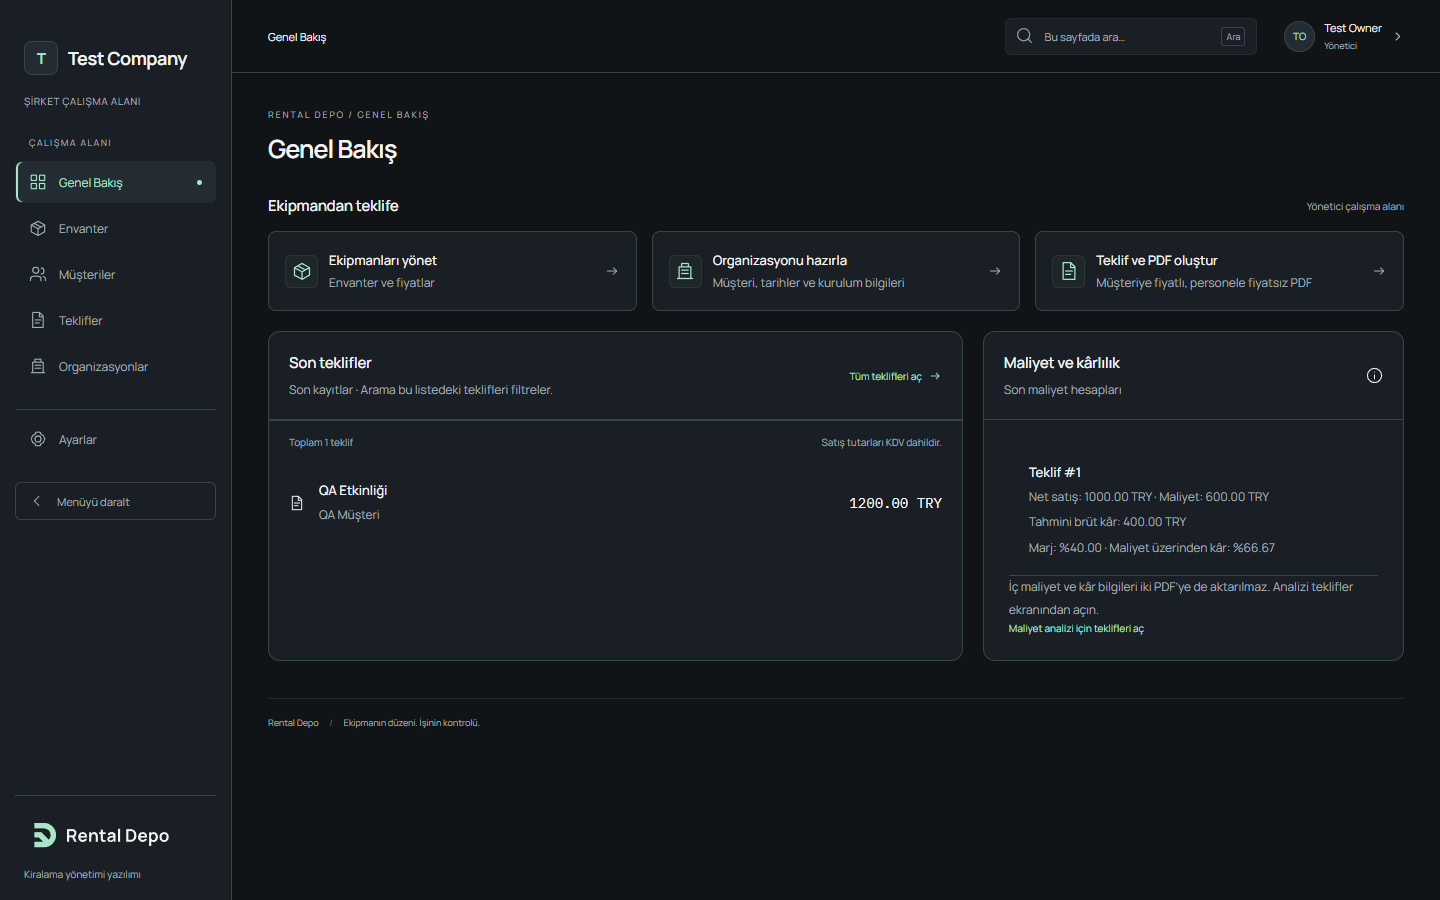The image size is (1440, 900).
Task: Click the info icon in Maliyet ve kârlılık panel
Action: (1374, 376)
